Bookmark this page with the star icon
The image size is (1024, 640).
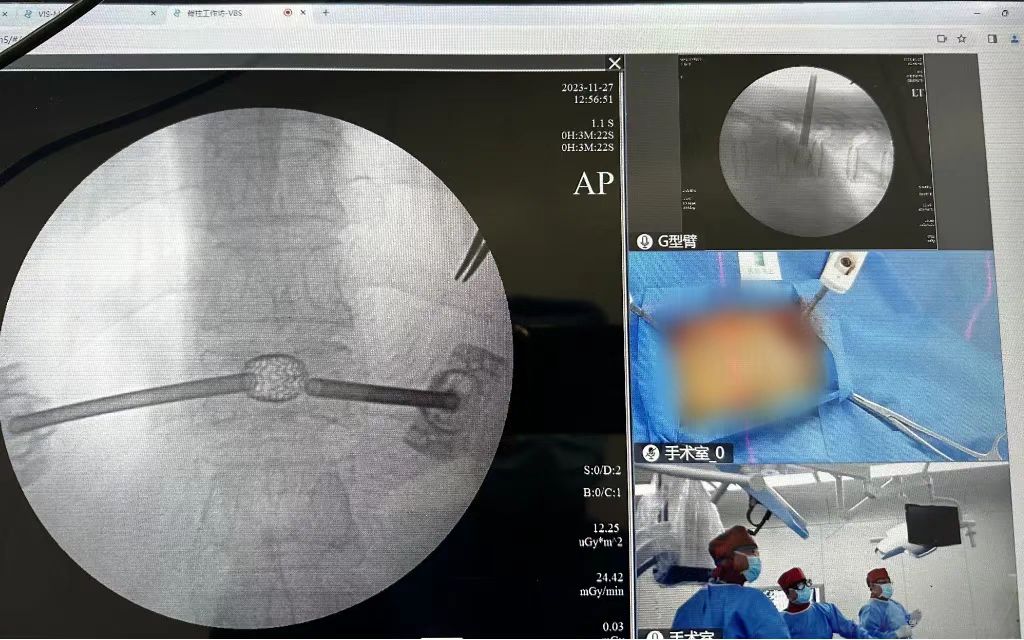pyautogui.click(x=962, y=39)
